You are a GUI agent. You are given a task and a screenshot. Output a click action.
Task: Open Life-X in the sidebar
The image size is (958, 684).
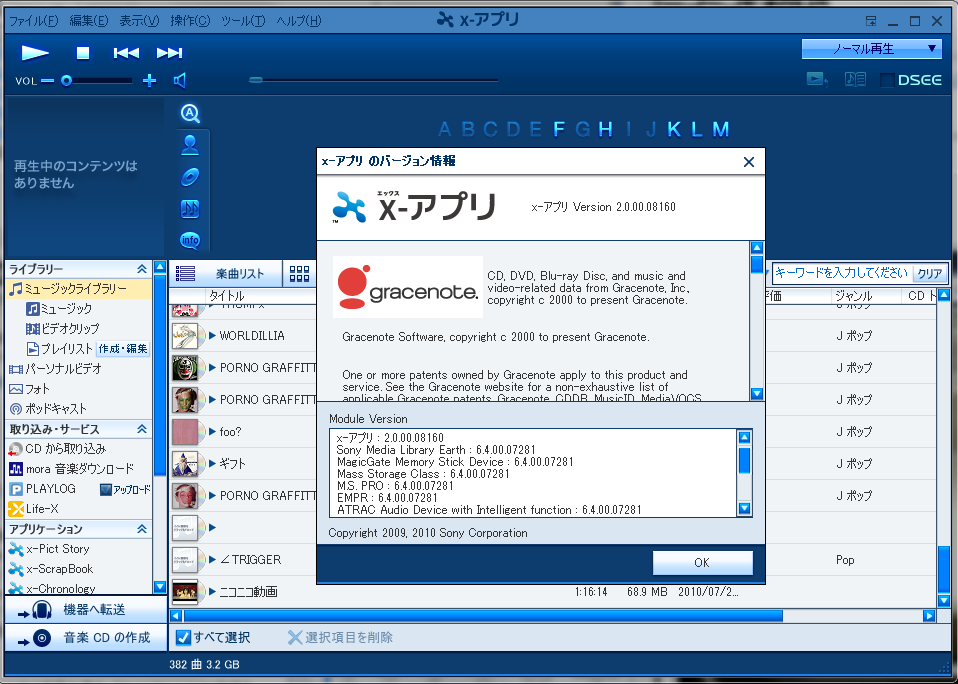click(x=34, y=509)
